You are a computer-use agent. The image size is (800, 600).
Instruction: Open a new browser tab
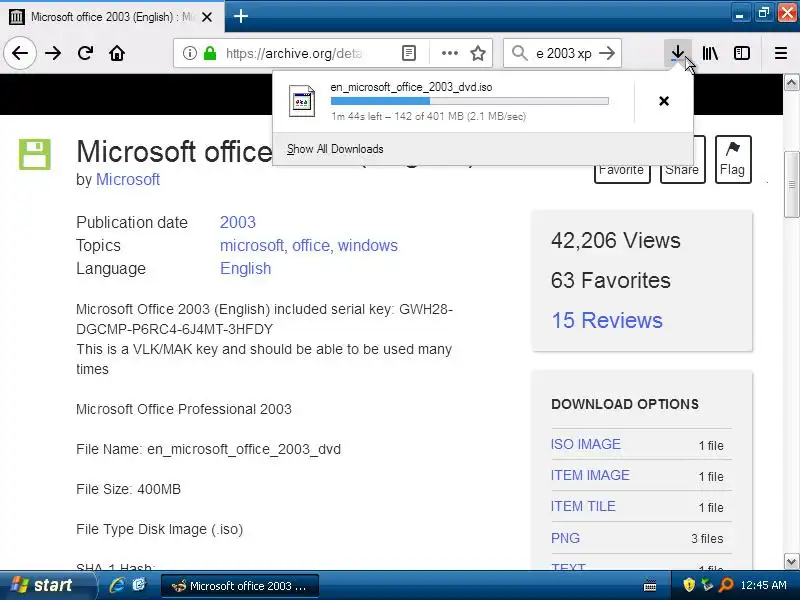(240, 16)
